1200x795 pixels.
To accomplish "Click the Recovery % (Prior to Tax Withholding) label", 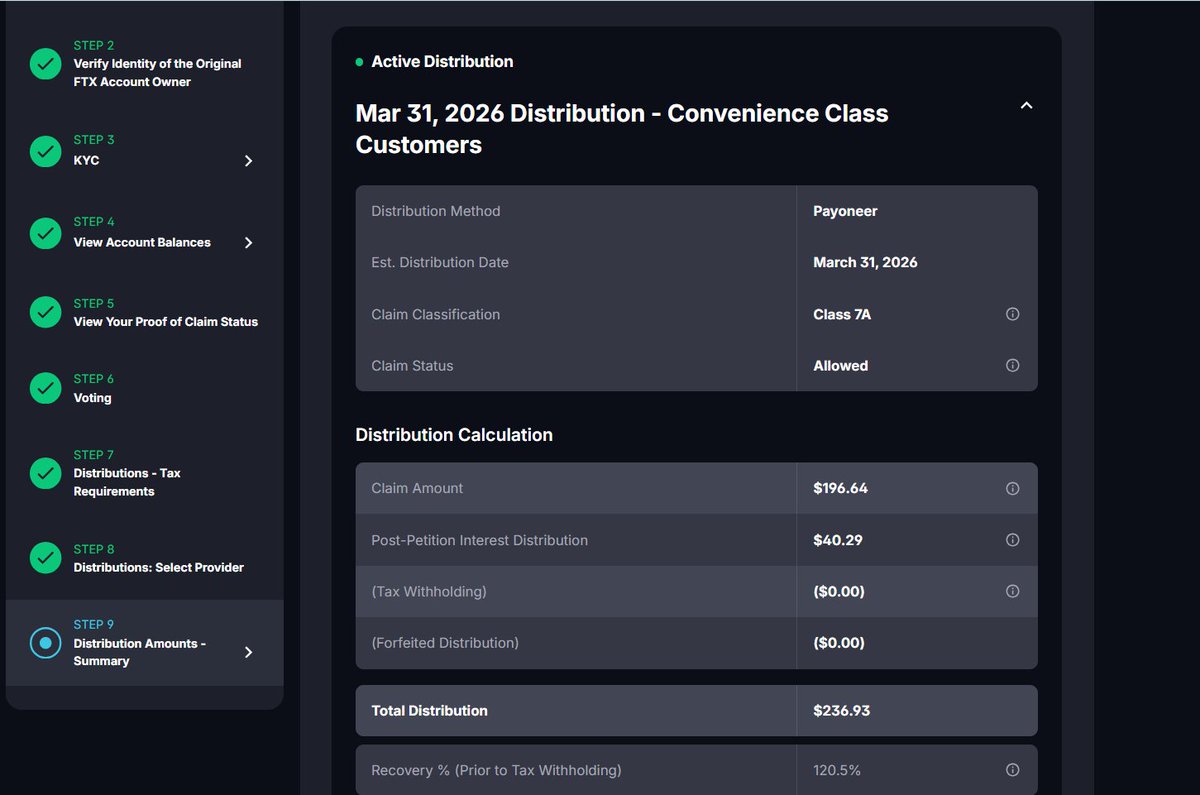I will 496,770.
